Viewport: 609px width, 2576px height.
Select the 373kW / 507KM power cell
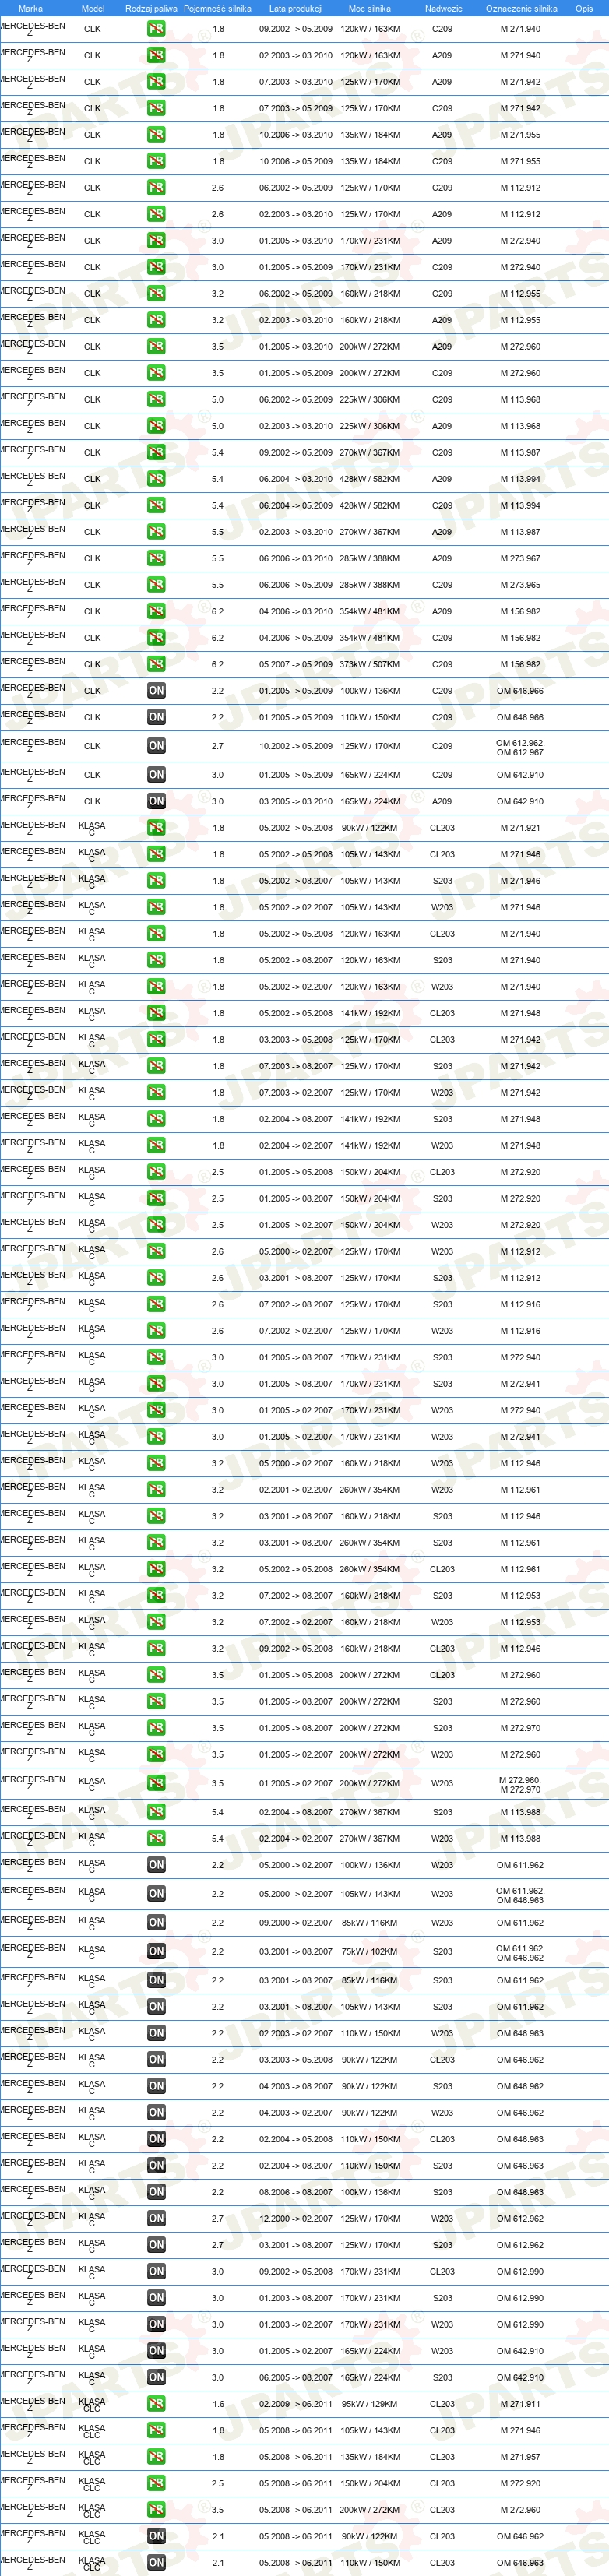pos(370,665)
